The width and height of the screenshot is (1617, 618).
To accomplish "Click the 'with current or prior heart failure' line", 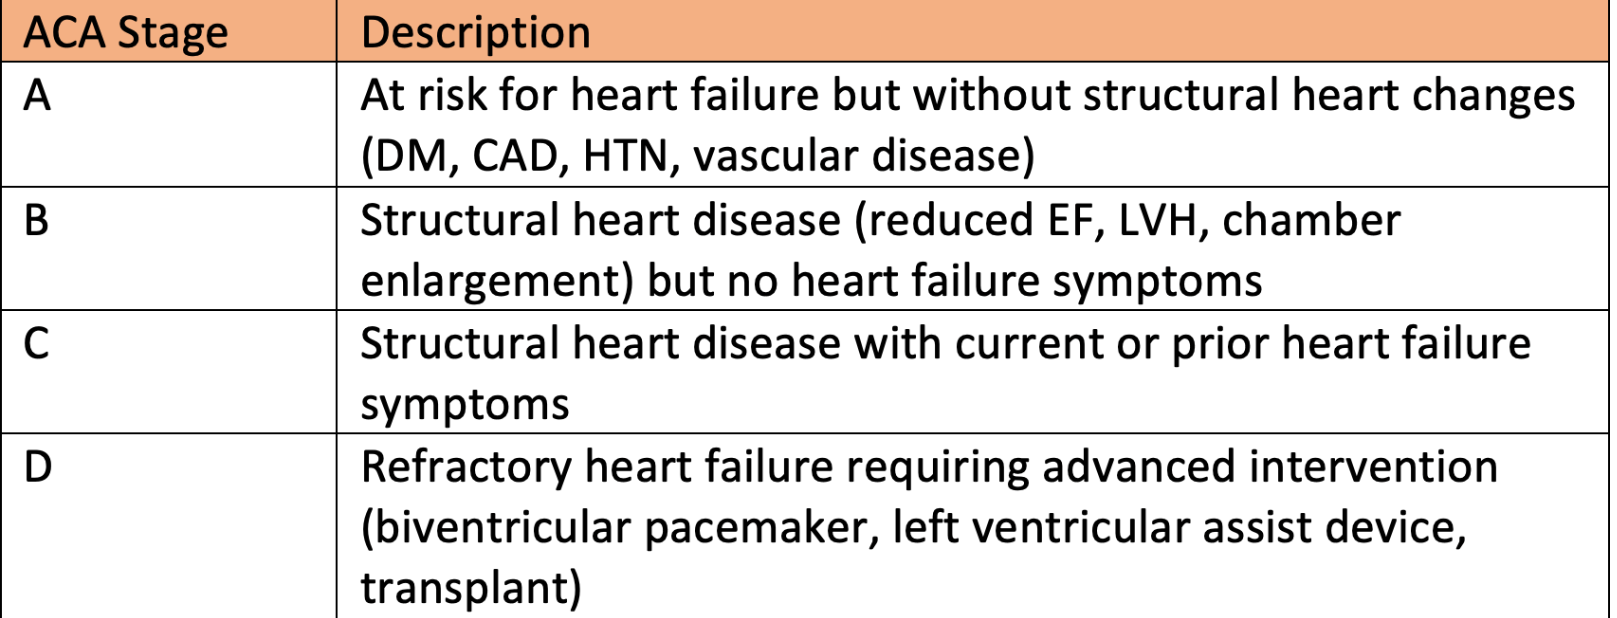I will tap(1192, 344).
